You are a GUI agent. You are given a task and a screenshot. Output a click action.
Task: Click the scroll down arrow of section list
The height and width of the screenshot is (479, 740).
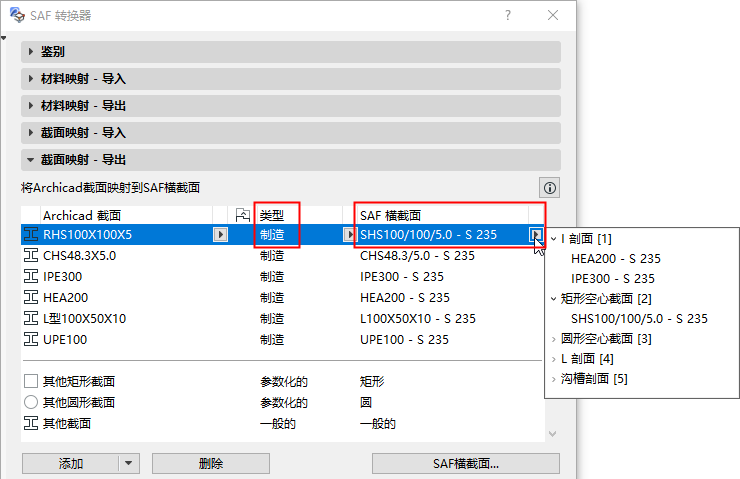pyautogui.click(x=553, y=434)
